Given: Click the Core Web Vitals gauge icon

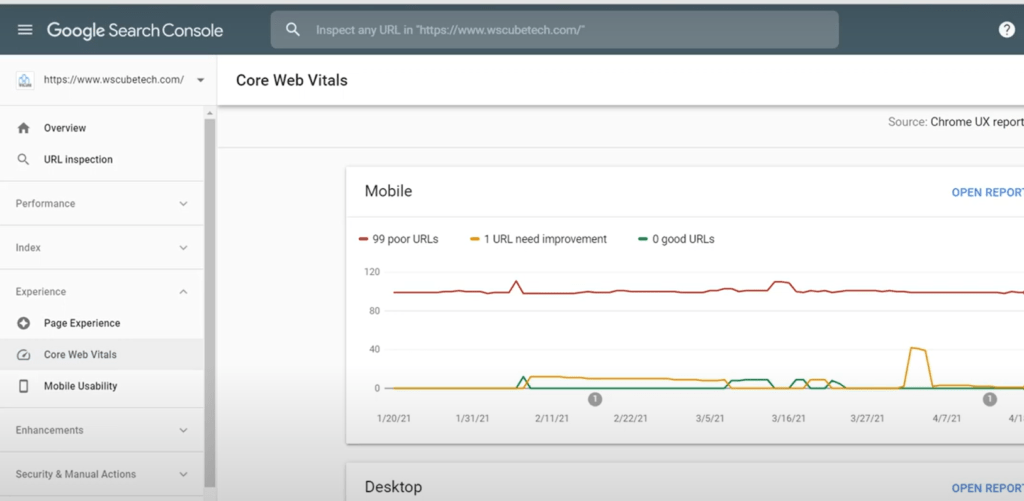Looking at the screenshot, I should pyautogui.click(x=24, y=355).
